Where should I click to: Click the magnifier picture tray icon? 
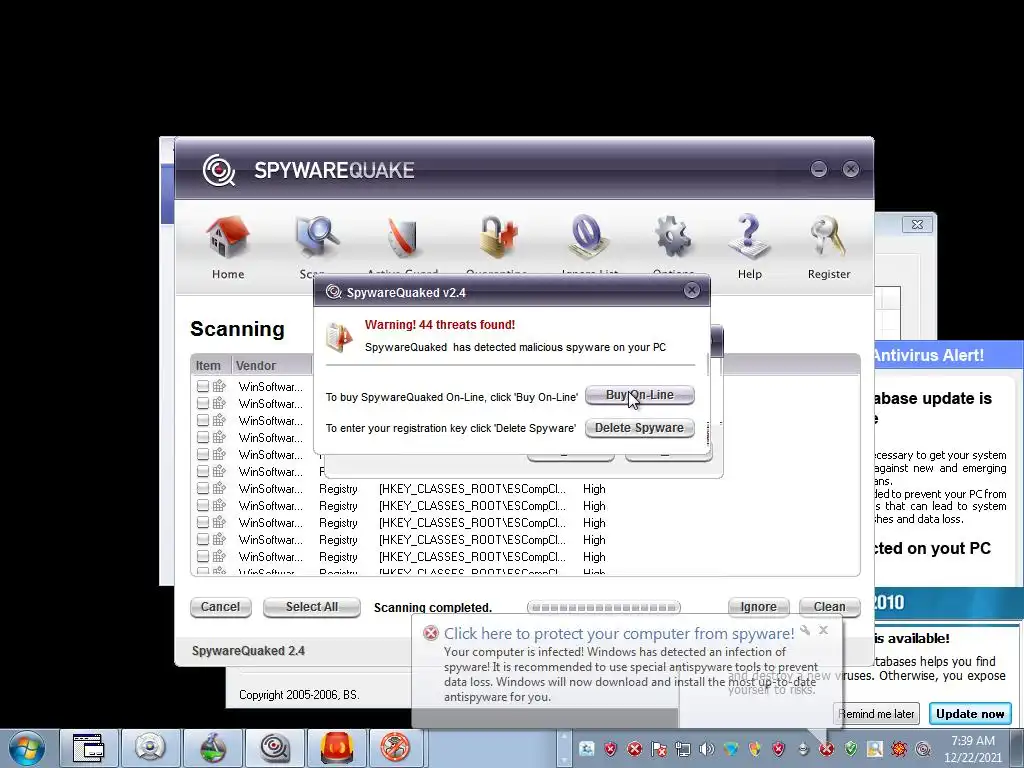point(875,749)
